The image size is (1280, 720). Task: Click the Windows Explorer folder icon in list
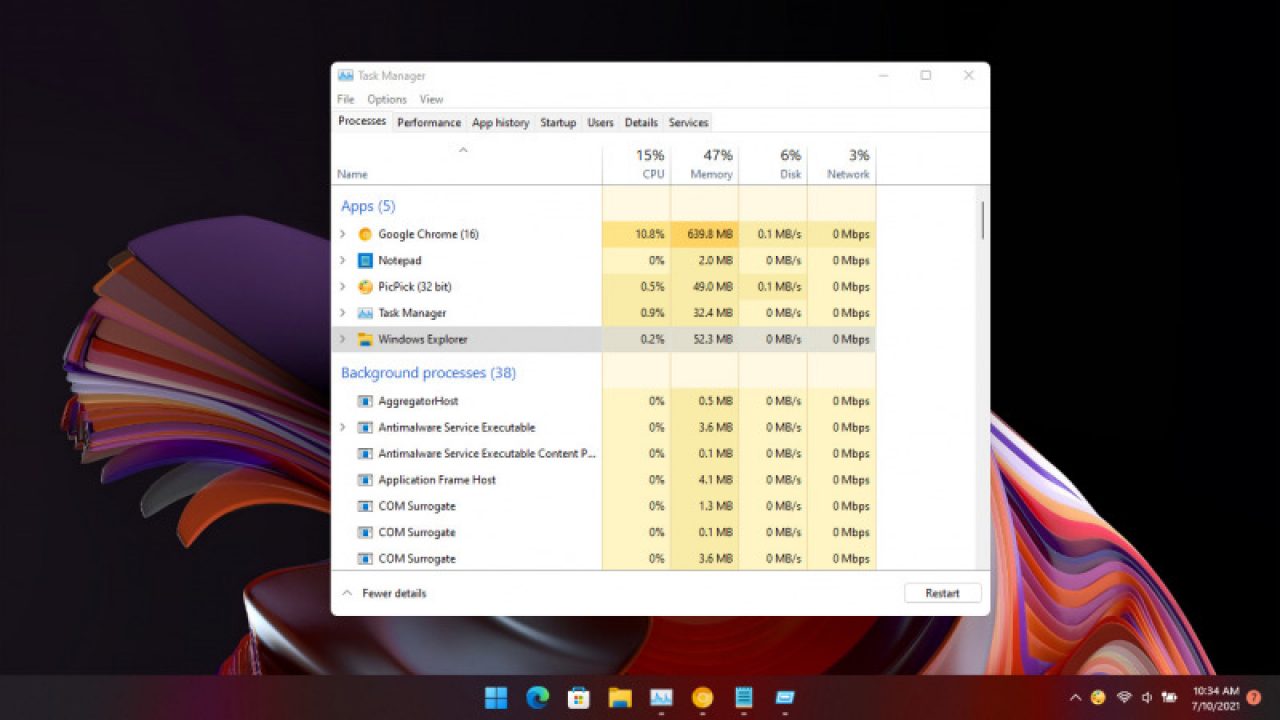(365, 339)
